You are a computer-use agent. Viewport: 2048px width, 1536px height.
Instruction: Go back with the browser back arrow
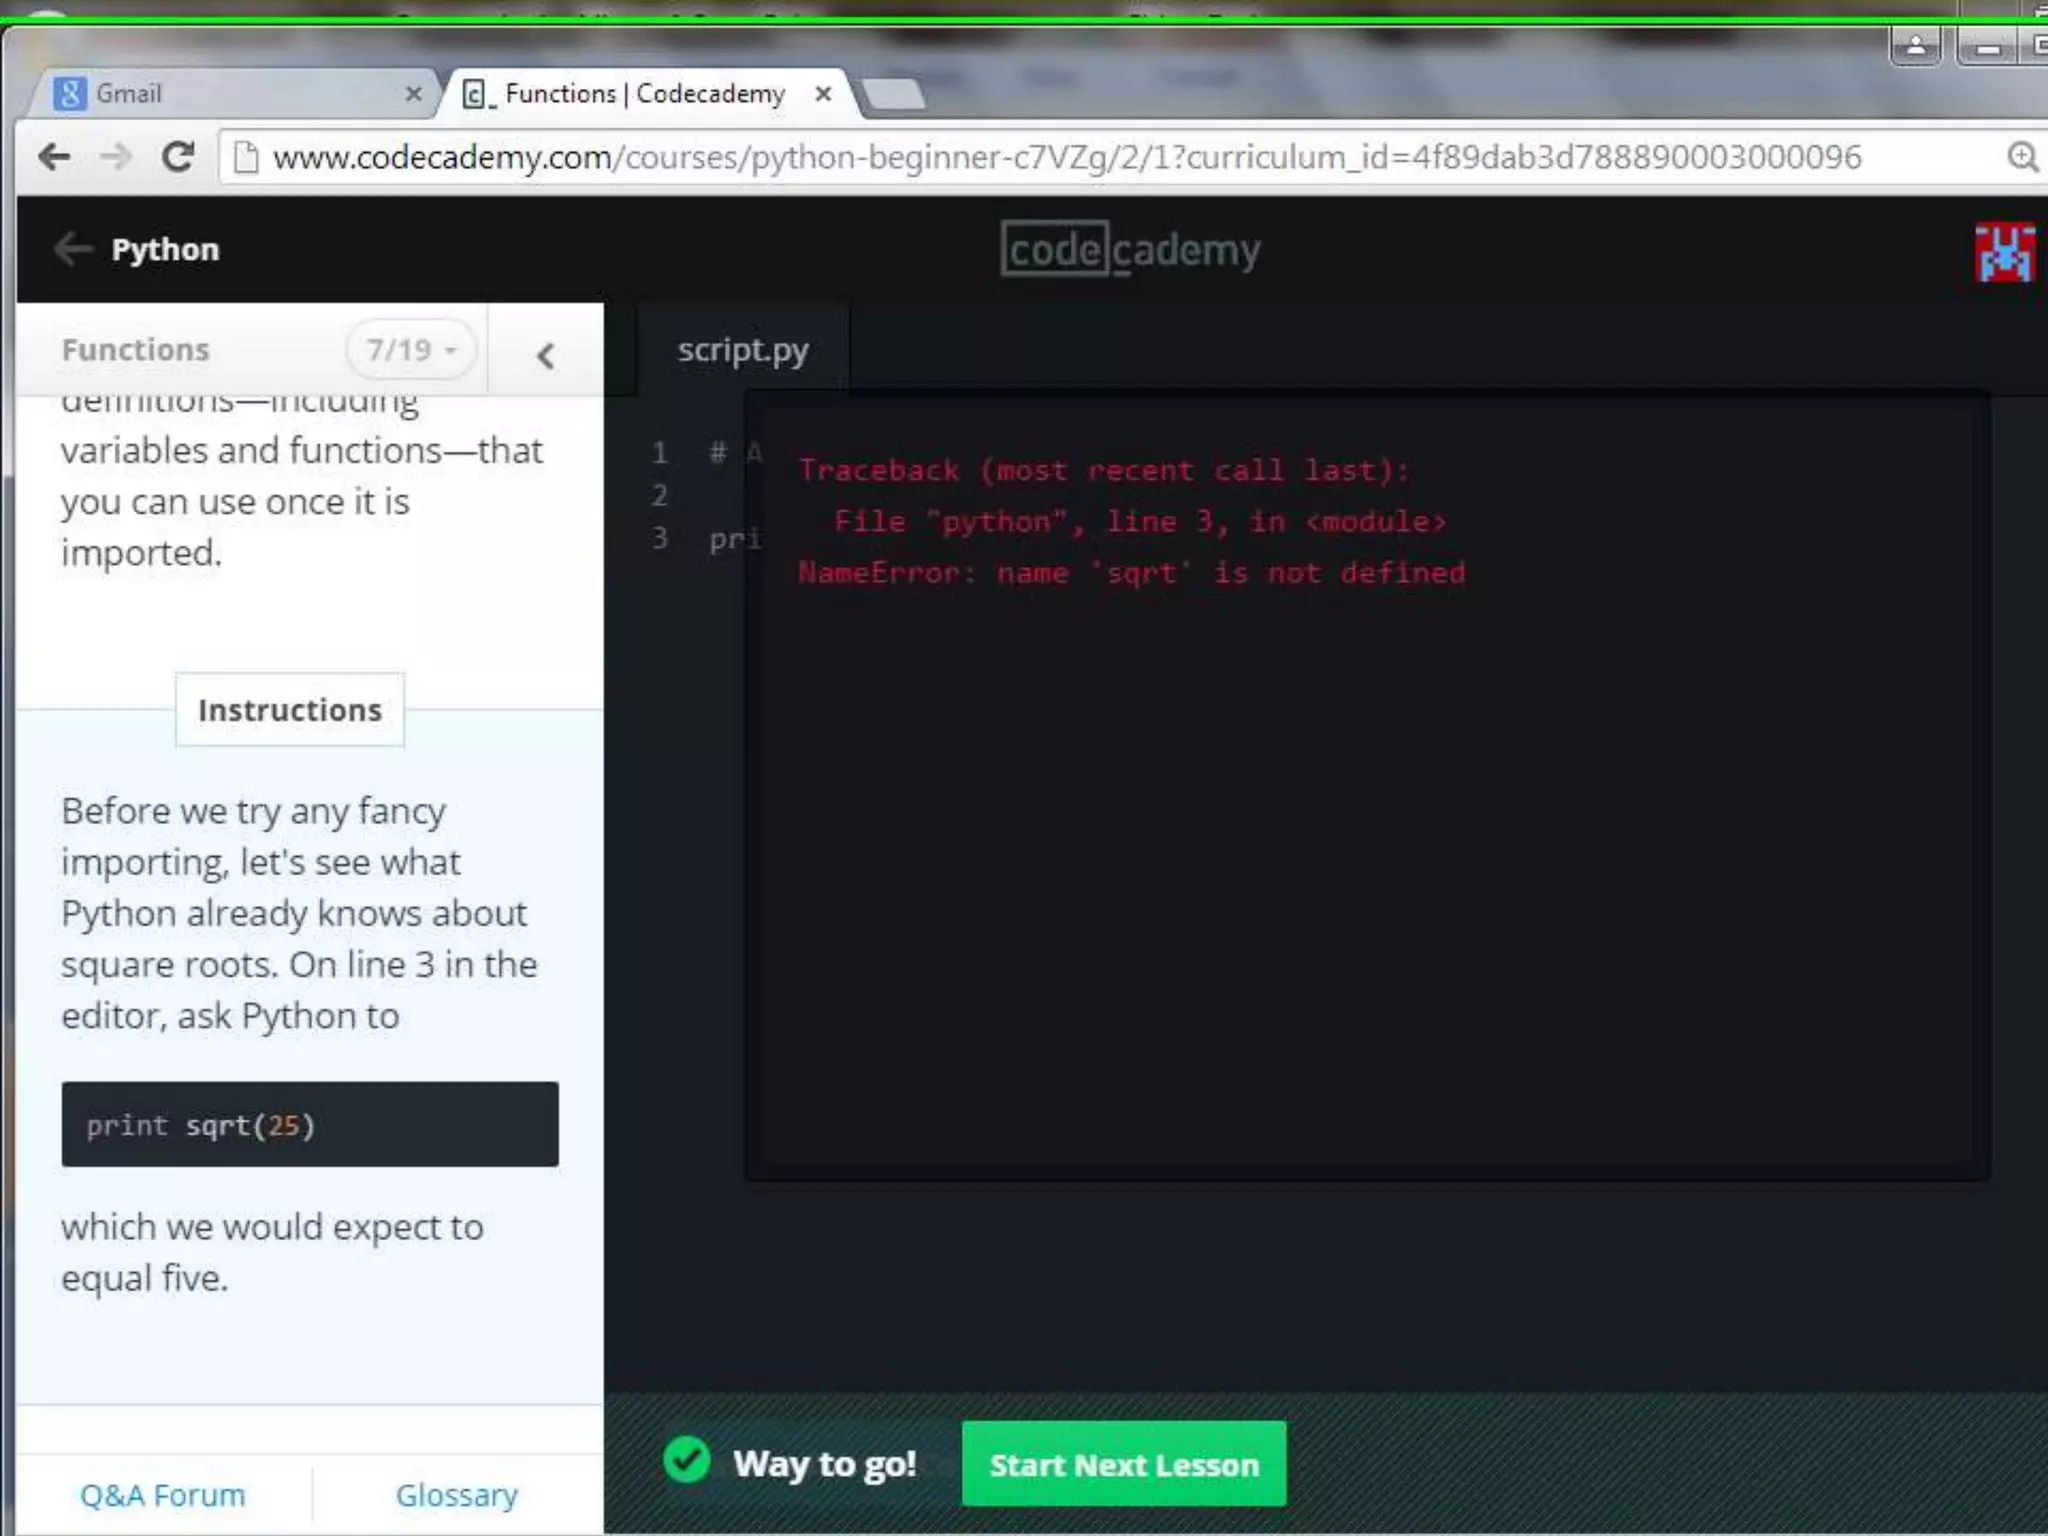(54, 157)
